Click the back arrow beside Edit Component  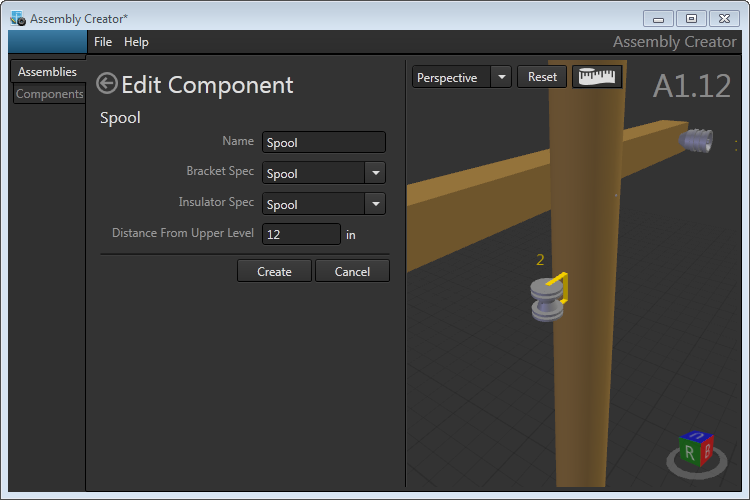pyautogui.click(x=107, y=84)
